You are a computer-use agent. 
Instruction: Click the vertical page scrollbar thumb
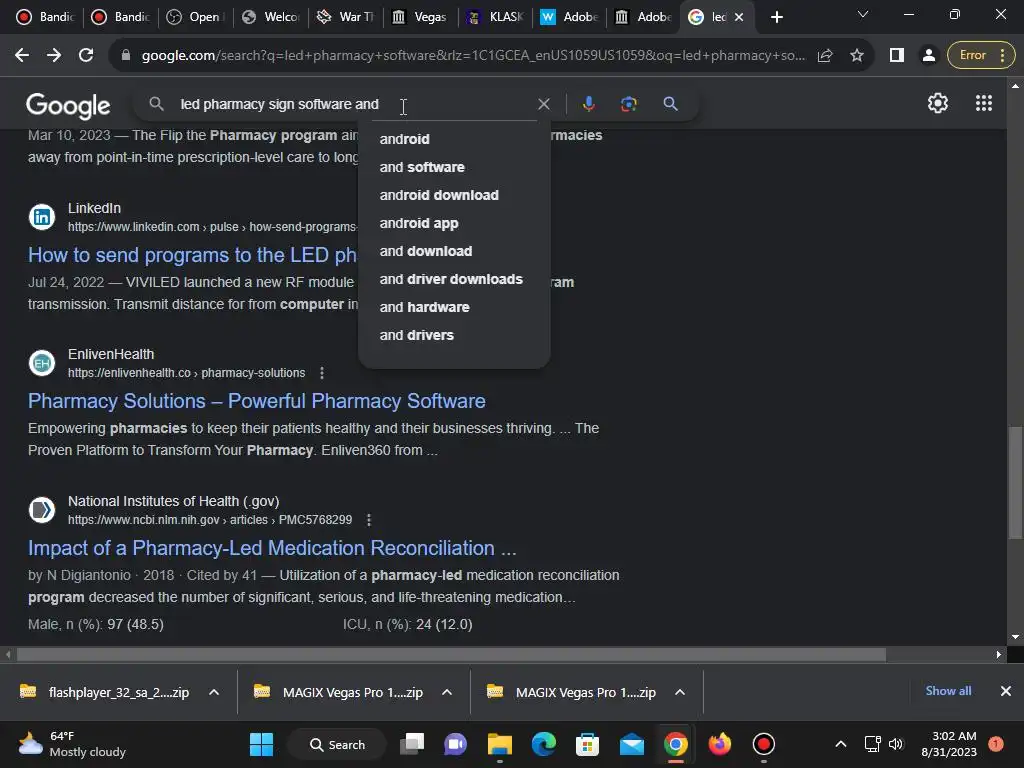1015,483
